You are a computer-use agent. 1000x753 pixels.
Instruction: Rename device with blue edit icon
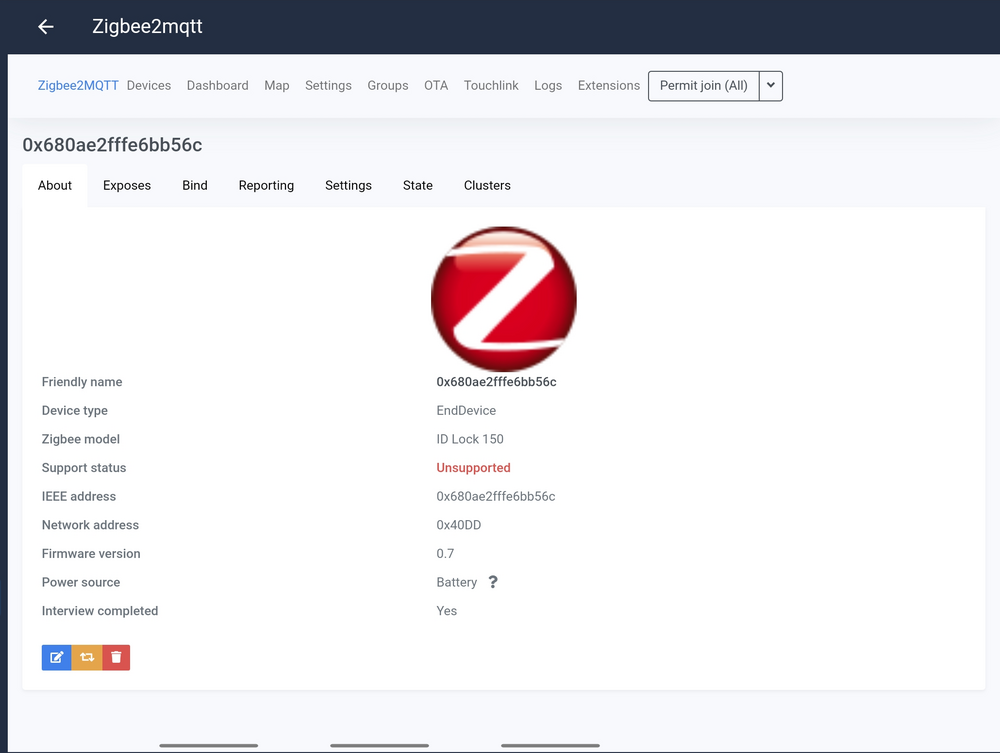(57, 657)
